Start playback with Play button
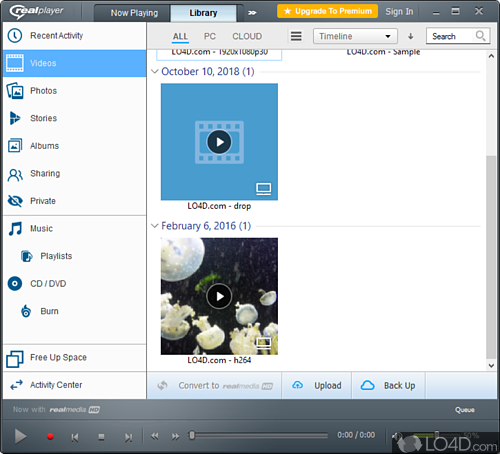This screenshot has width=500, height=454. coord(20,436)
